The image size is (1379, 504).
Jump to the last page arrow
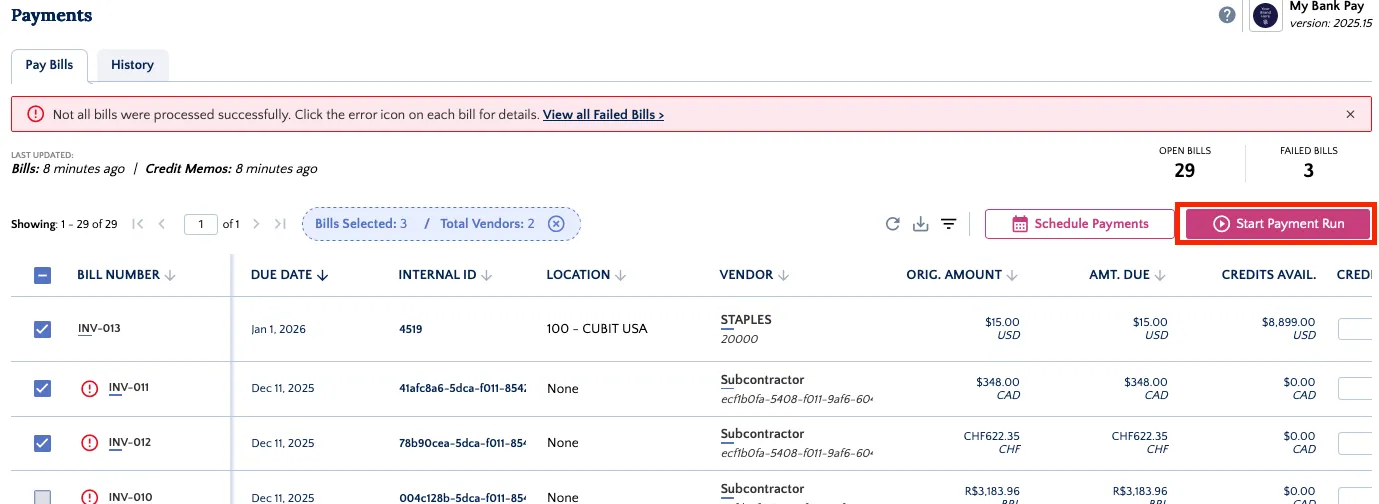(280, 224)
